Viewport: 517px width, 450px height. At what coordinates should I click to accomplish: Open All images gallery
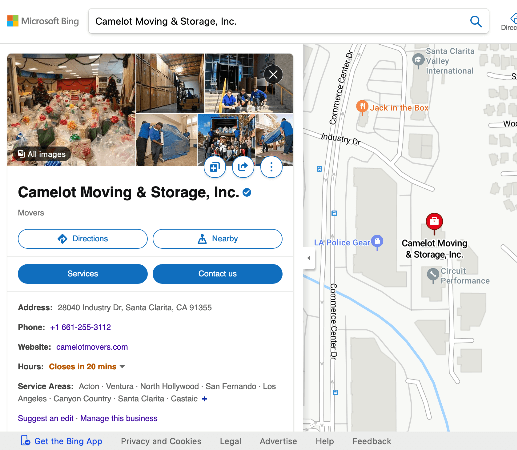click(42, 154)
